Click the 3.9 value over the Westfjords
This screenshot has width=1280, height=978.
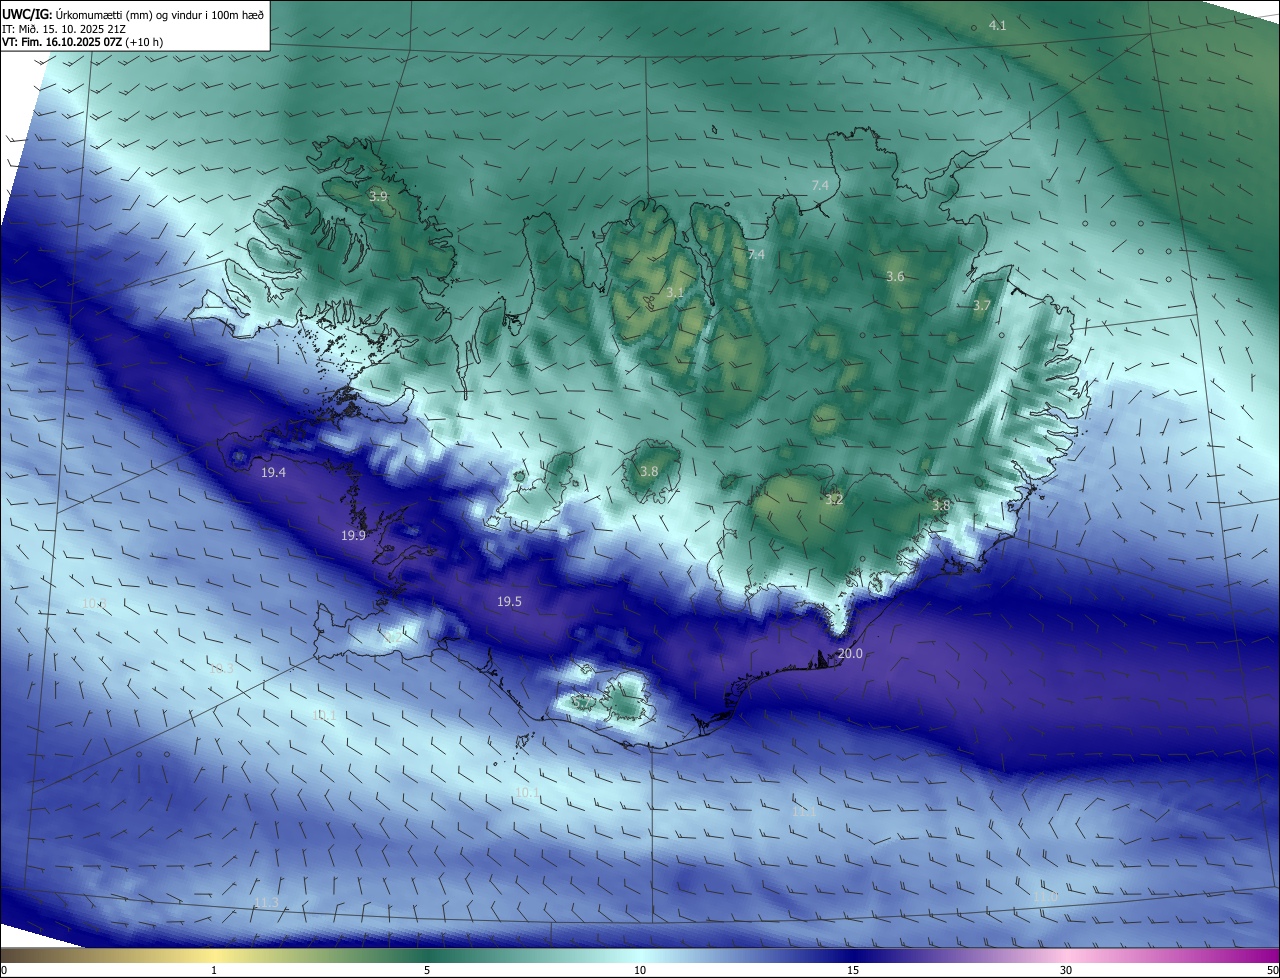378,197
